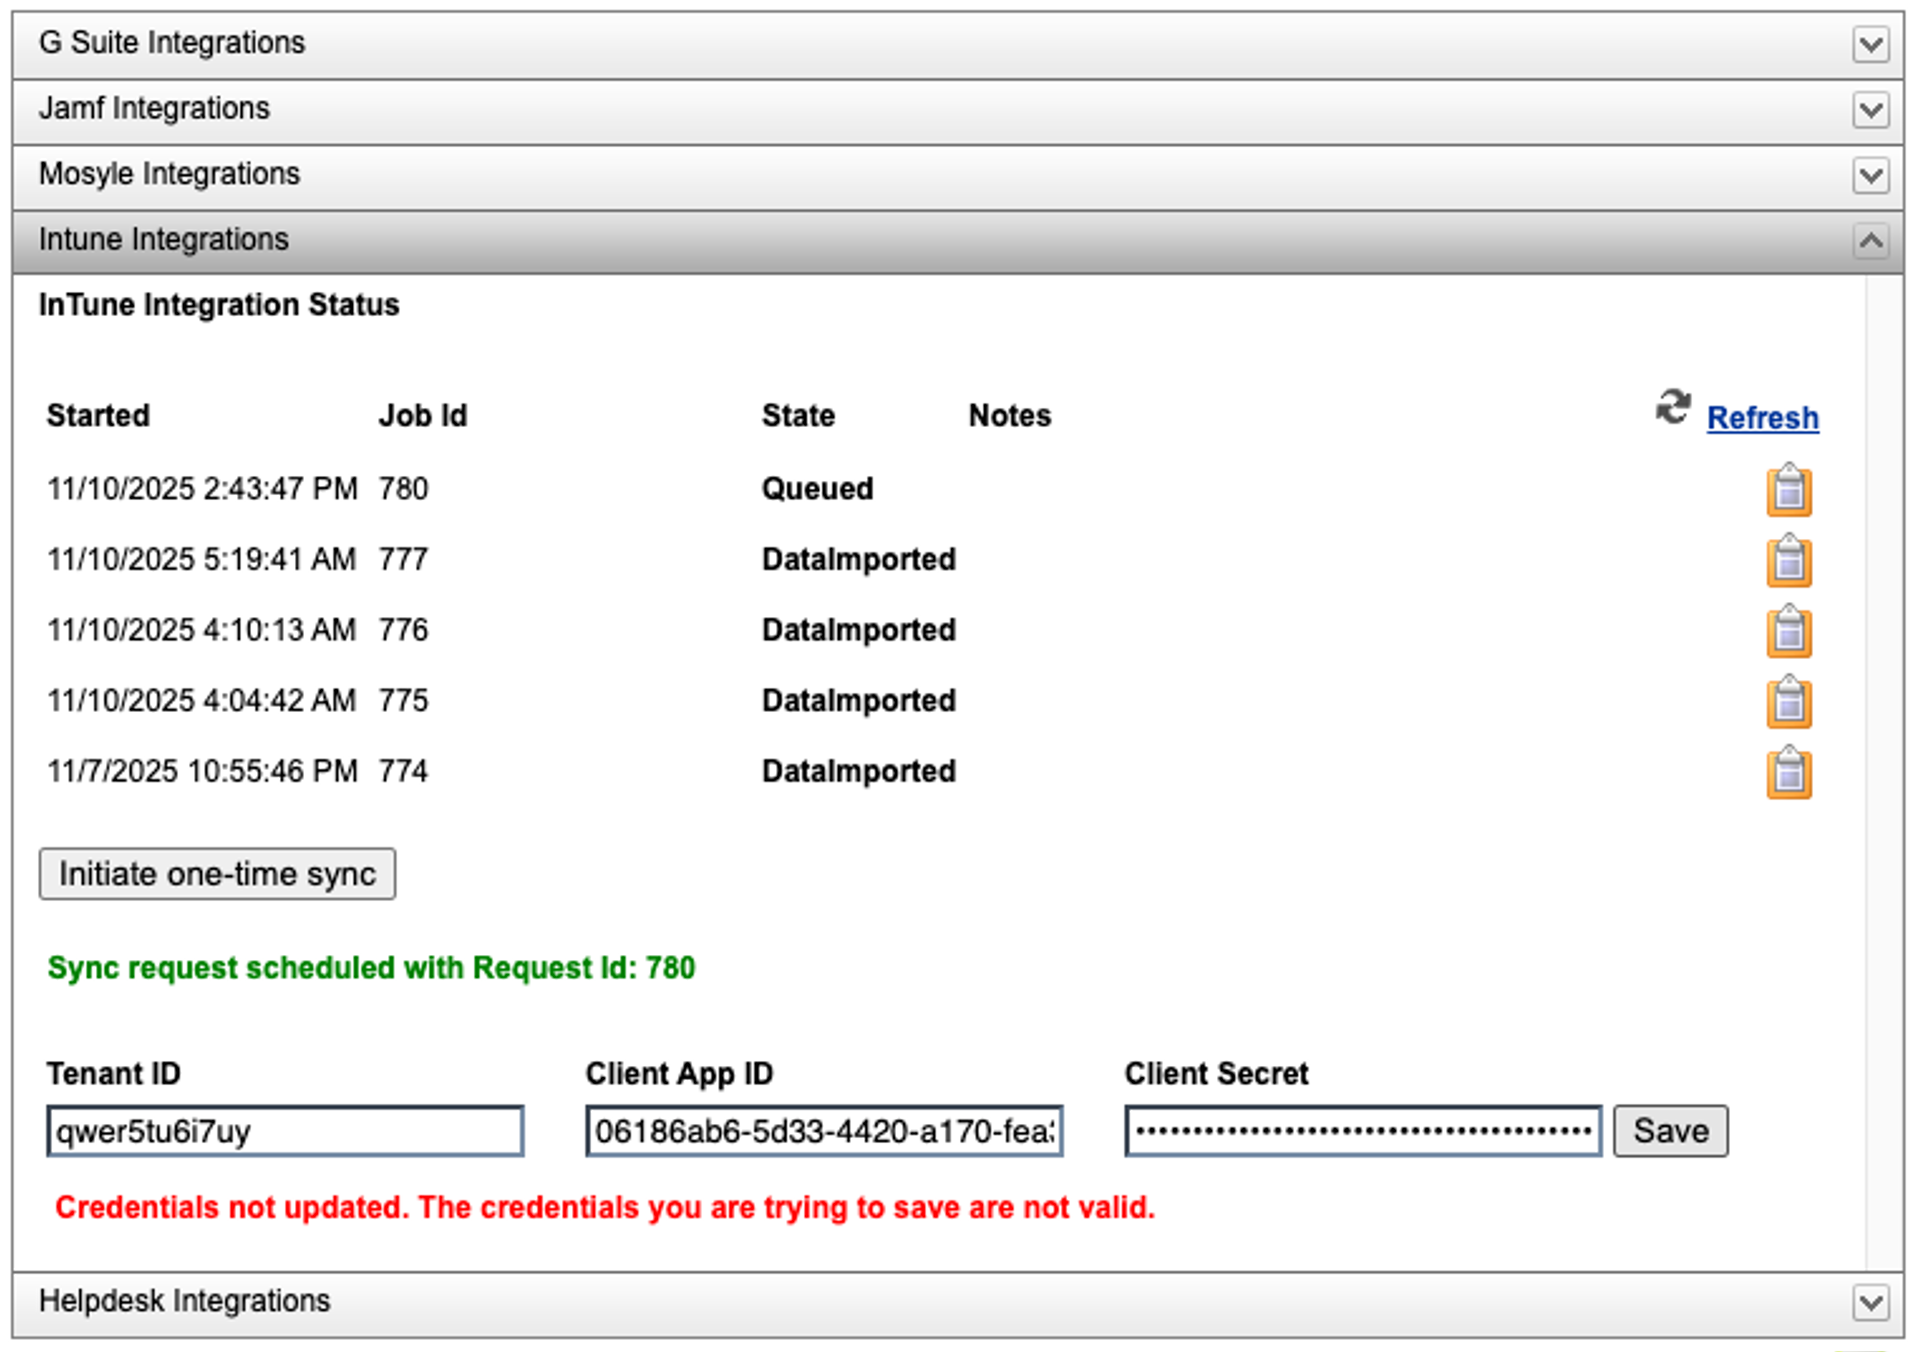Open clipboard log icon for job 774
This screenshot has height=1352, width=1918.
click(1788, 773)
